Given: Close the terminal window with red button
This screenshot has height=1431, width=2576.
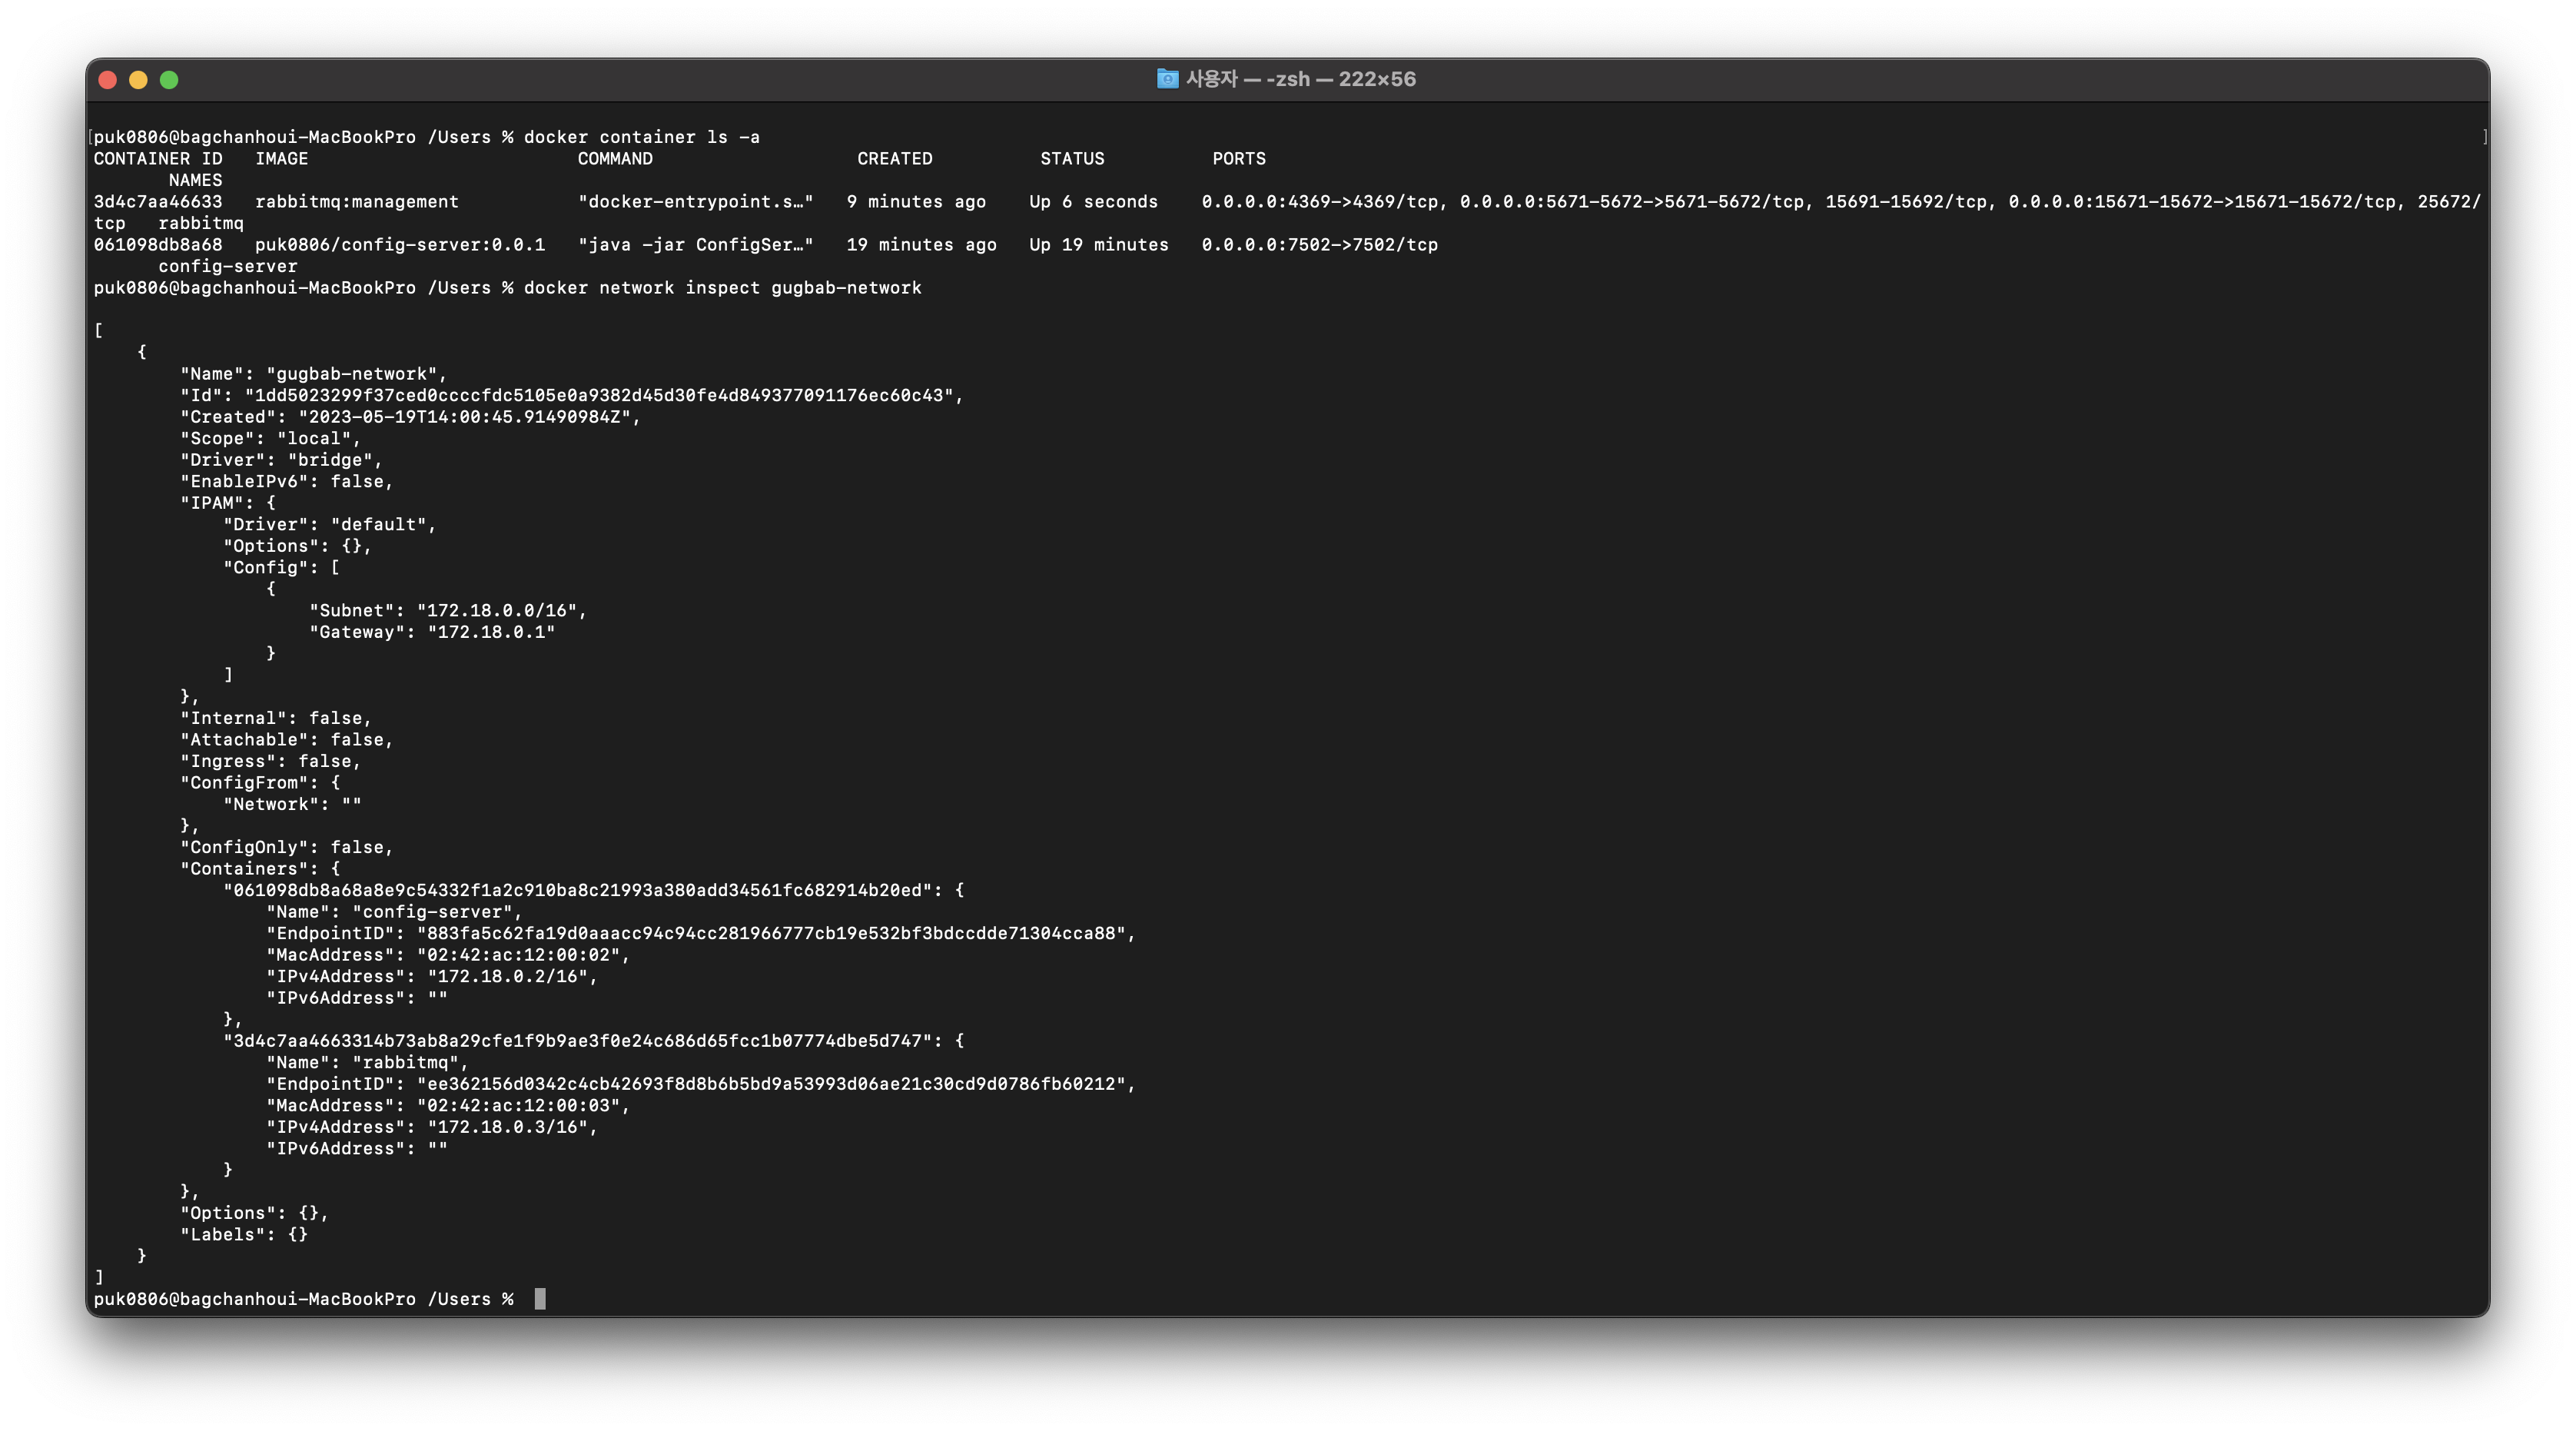Looking at the screenshot, I should (108, 80).
